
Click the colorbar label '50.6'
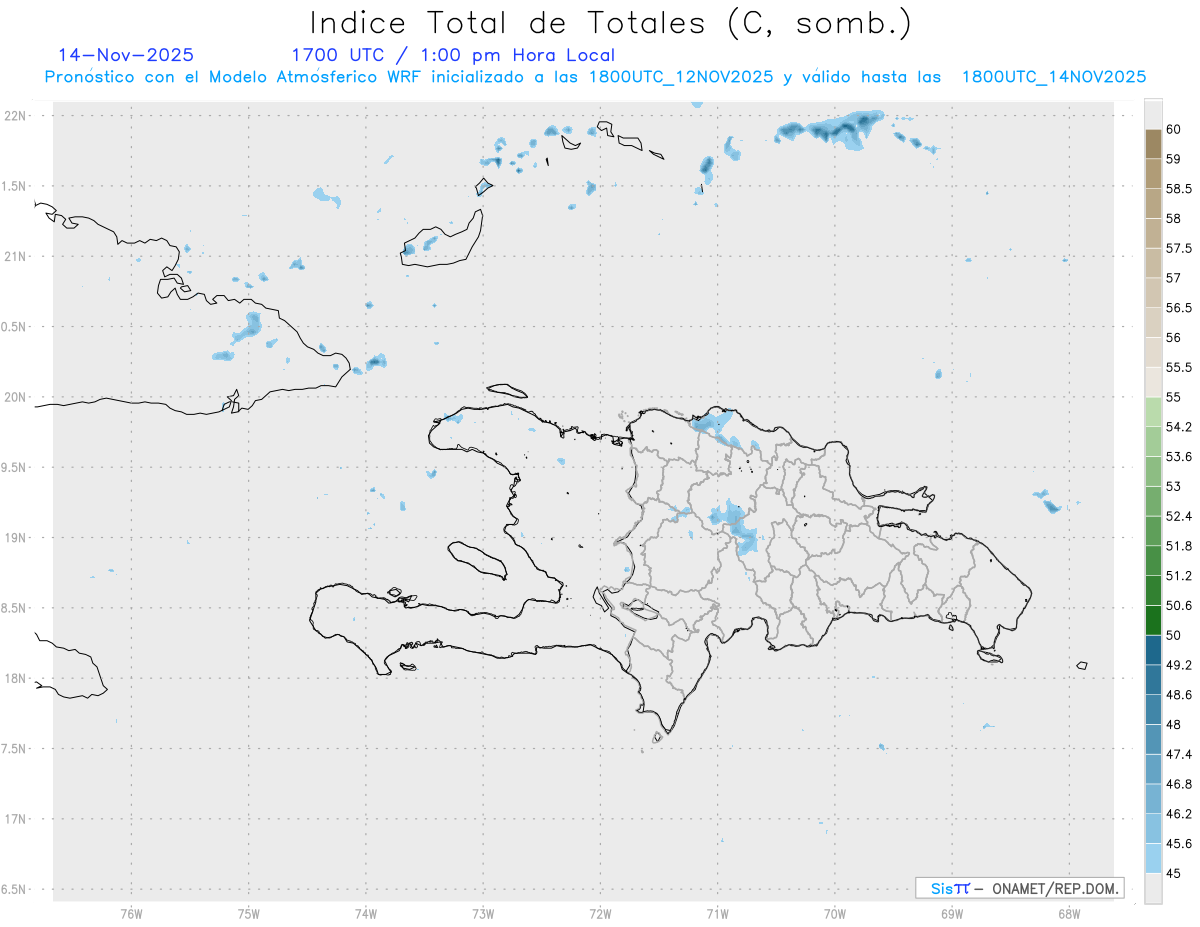(x=1179, y=605)
